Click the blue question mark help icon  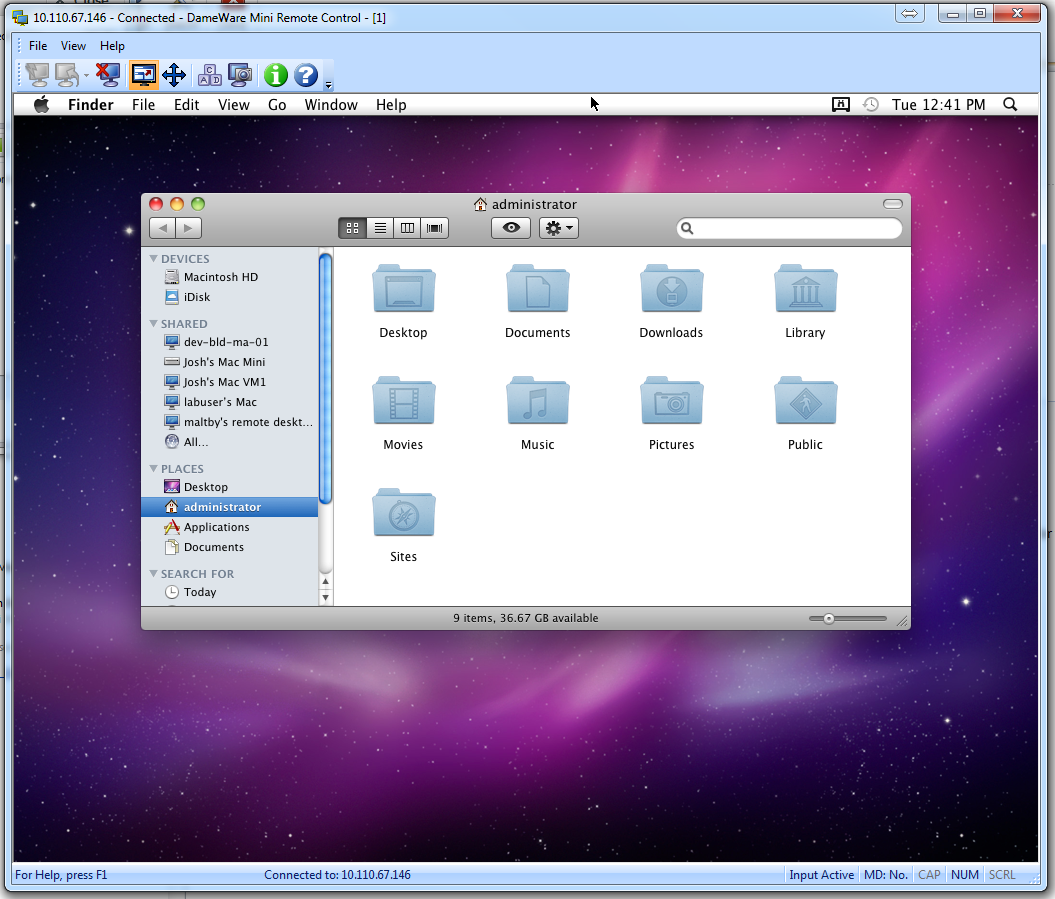[306, 75]
